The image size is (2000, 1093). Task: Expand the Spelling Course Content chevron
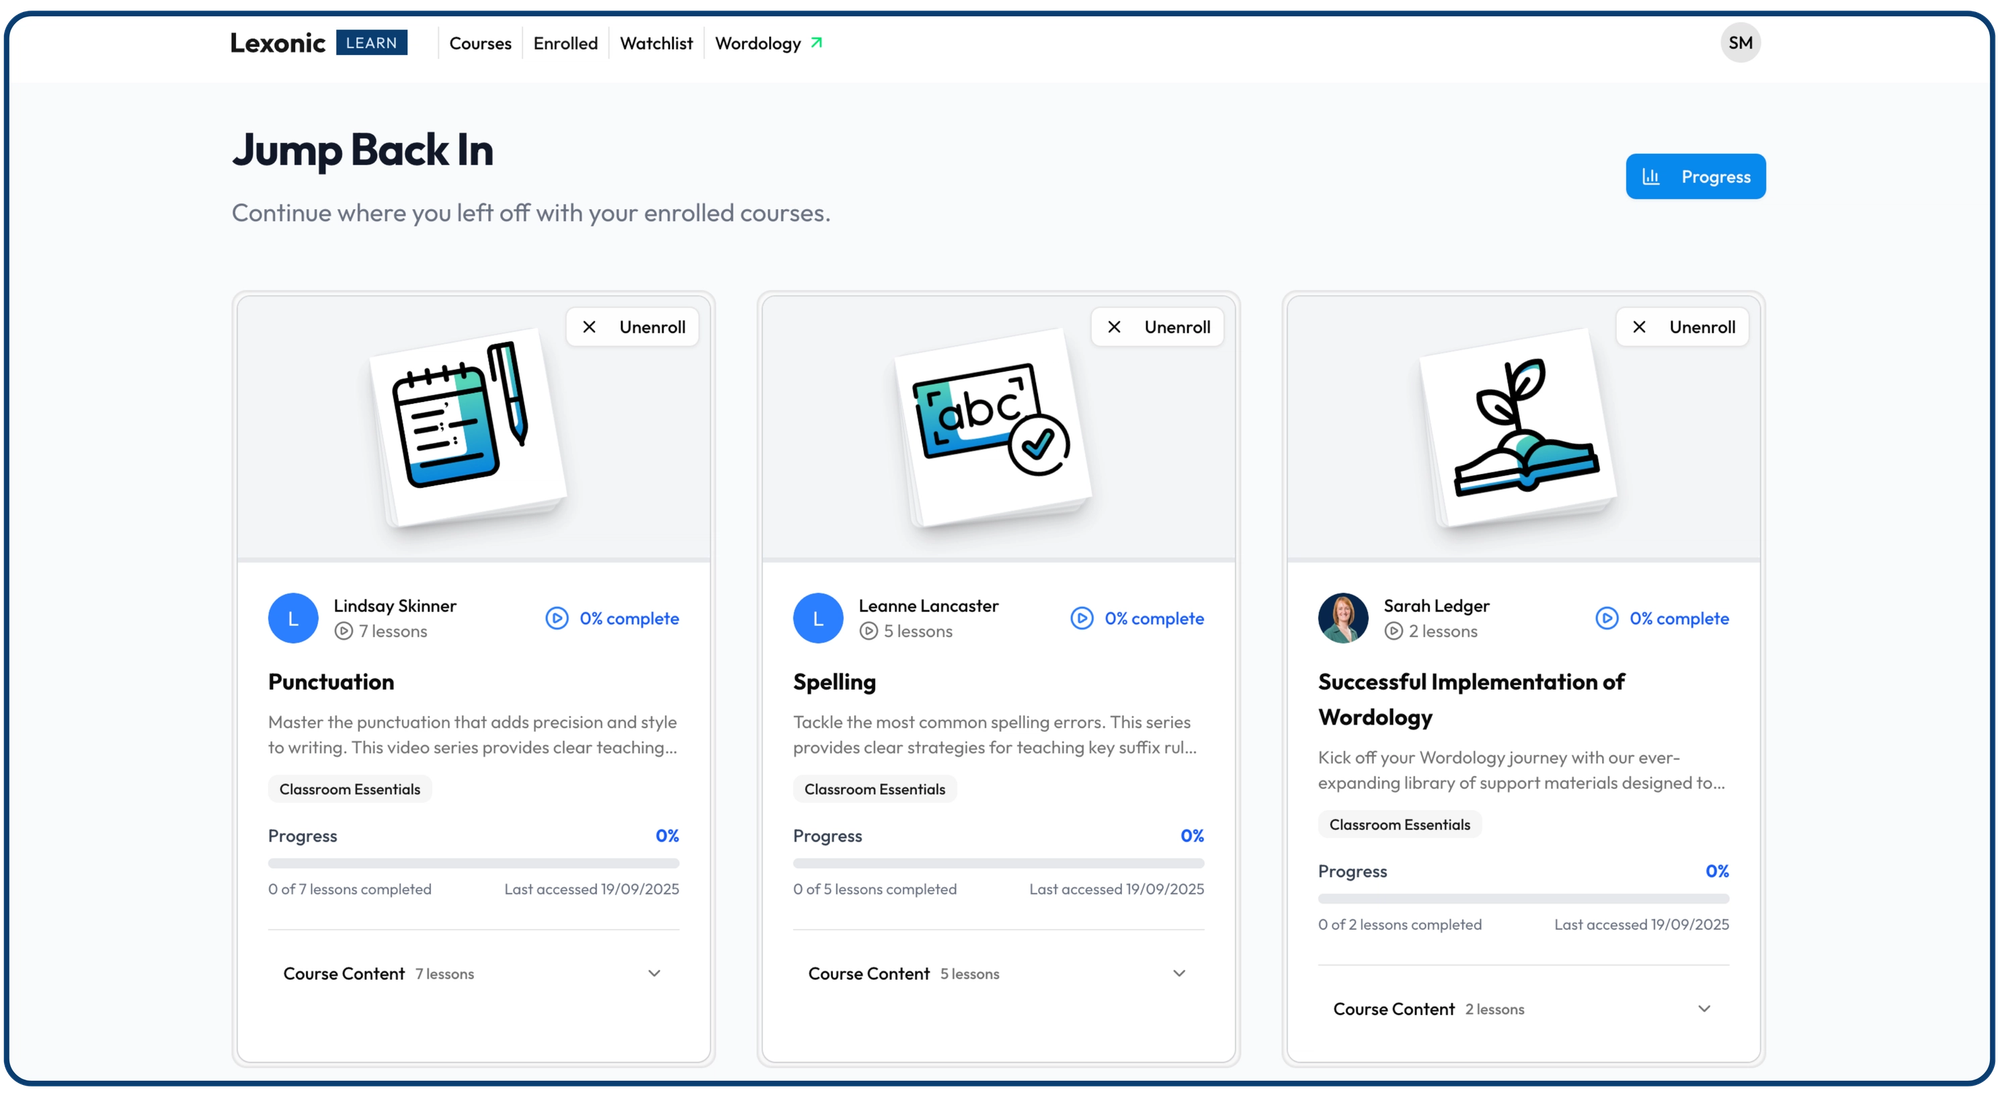1179,973
